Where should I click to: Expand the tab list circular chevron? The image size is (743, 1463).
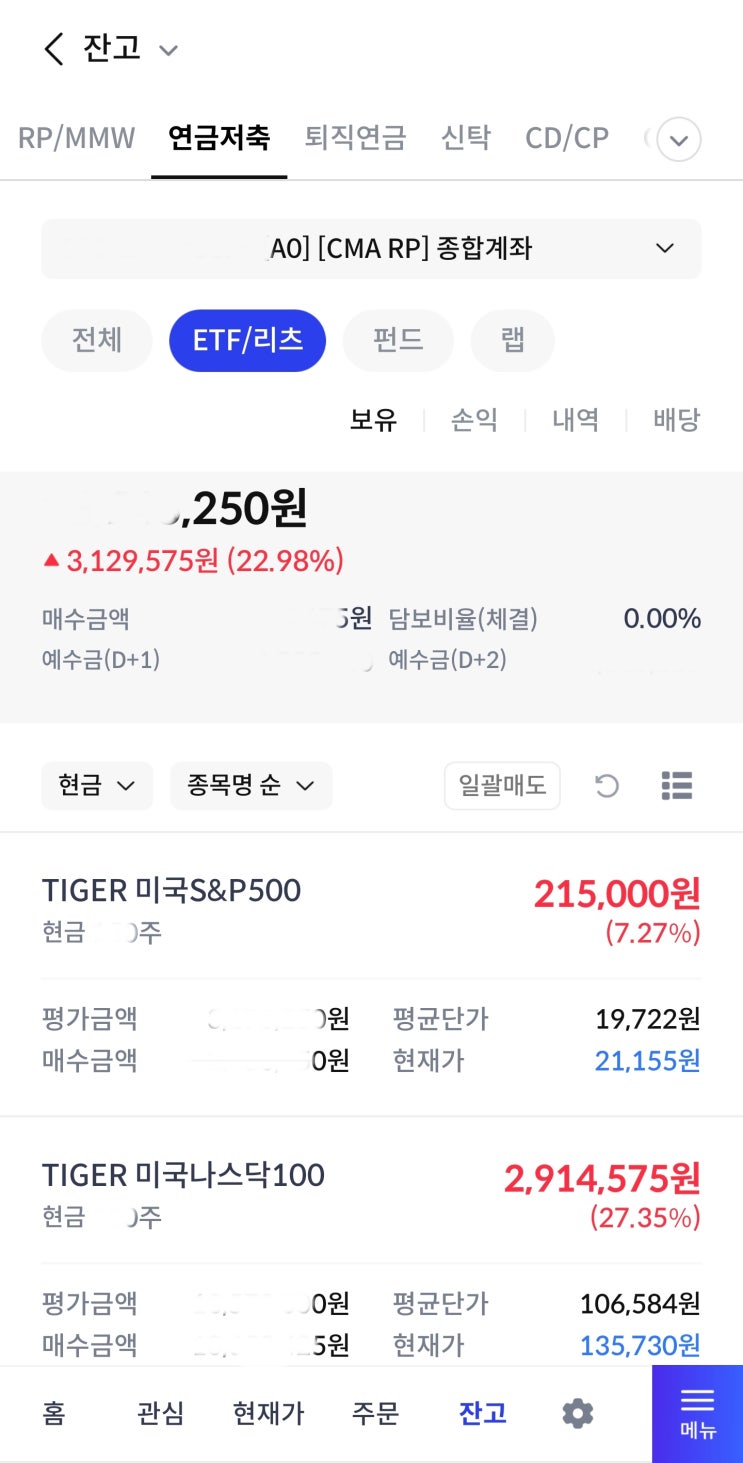tap(678, 139)
